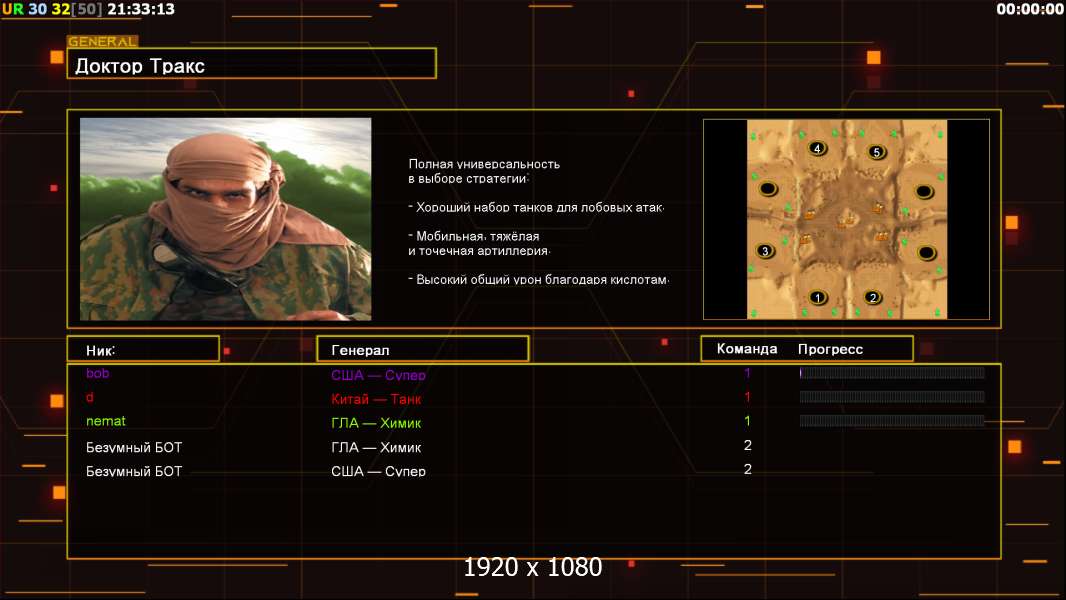Click d's loading progress bar

pos(892,396)
